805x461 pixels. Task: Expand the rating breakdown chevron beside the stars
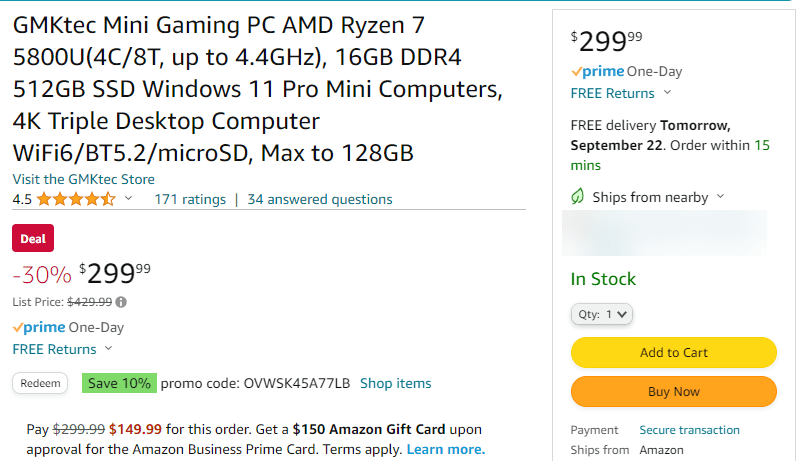[128, 199]
